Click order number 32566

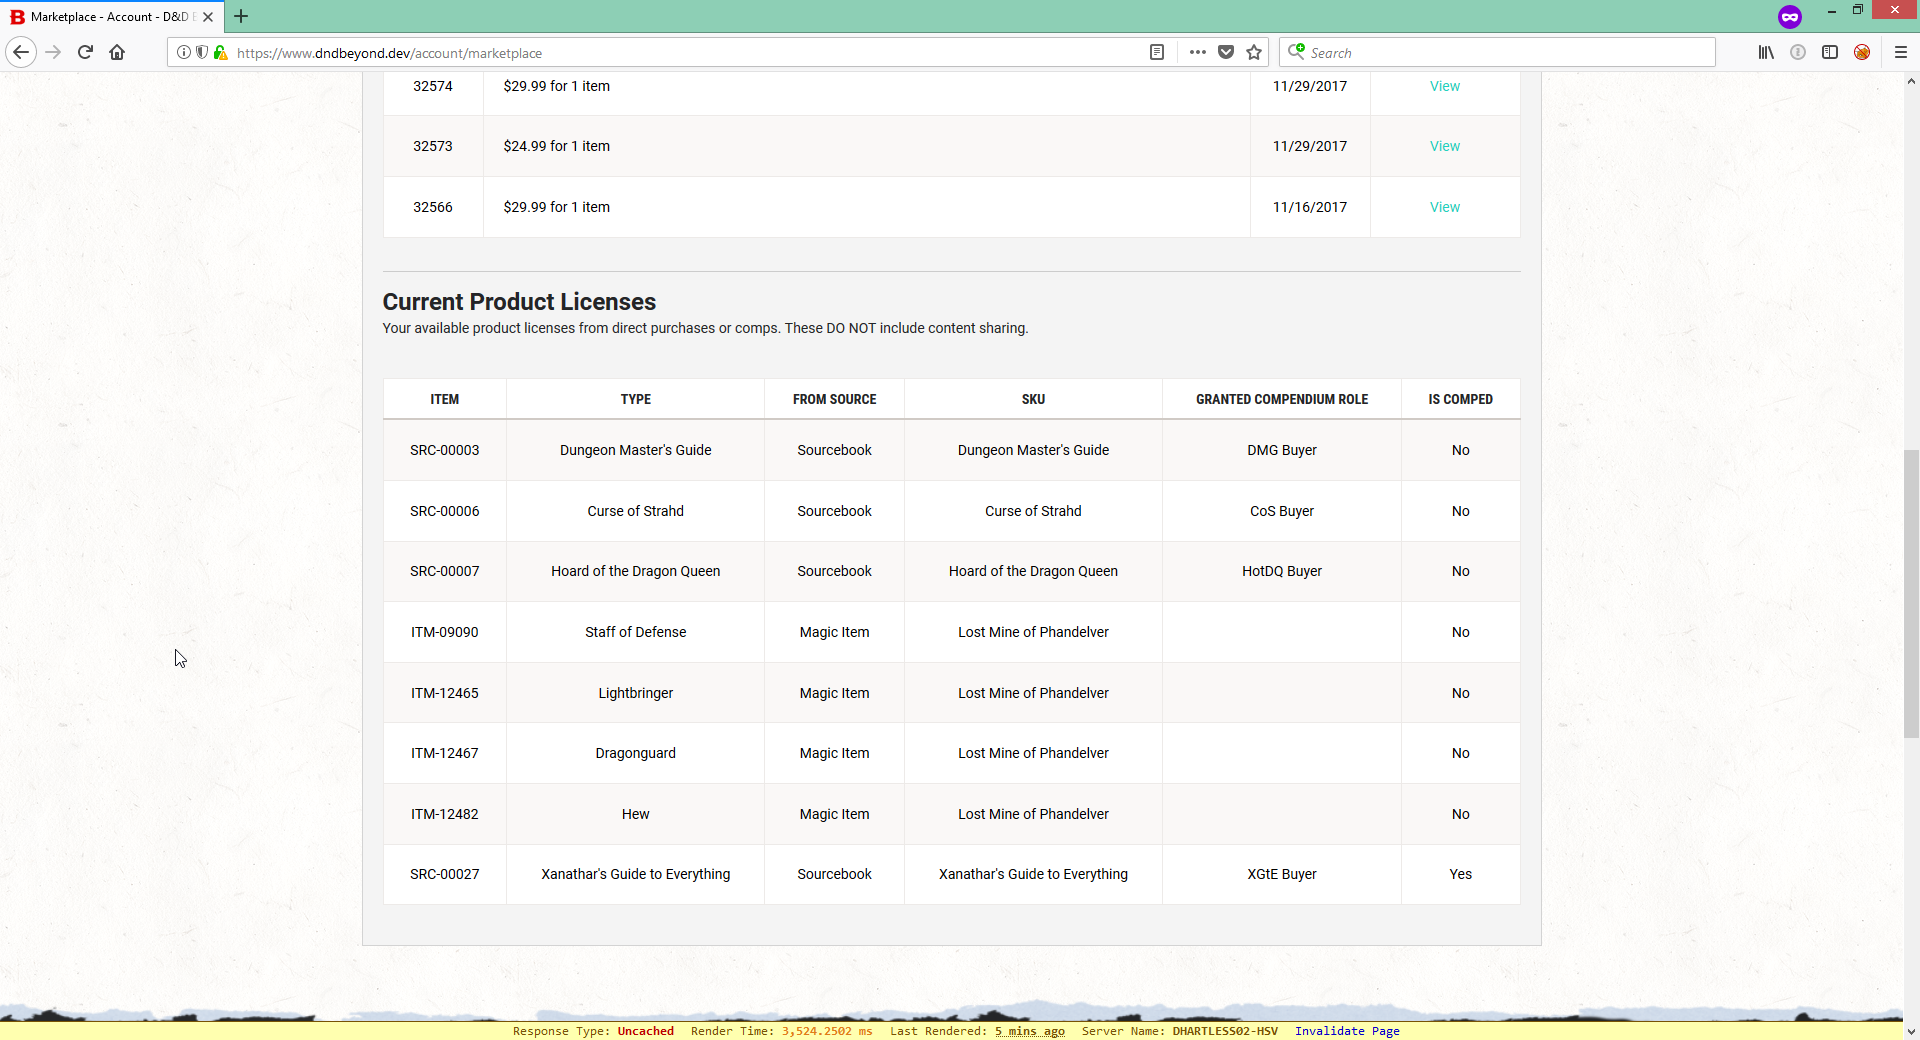pos(432,207)
